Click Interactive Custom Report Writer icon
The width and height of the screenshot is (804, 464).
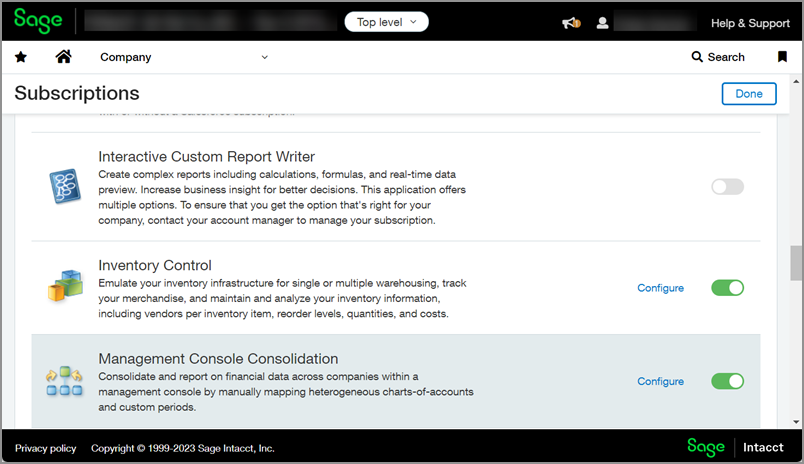(65, 186)
